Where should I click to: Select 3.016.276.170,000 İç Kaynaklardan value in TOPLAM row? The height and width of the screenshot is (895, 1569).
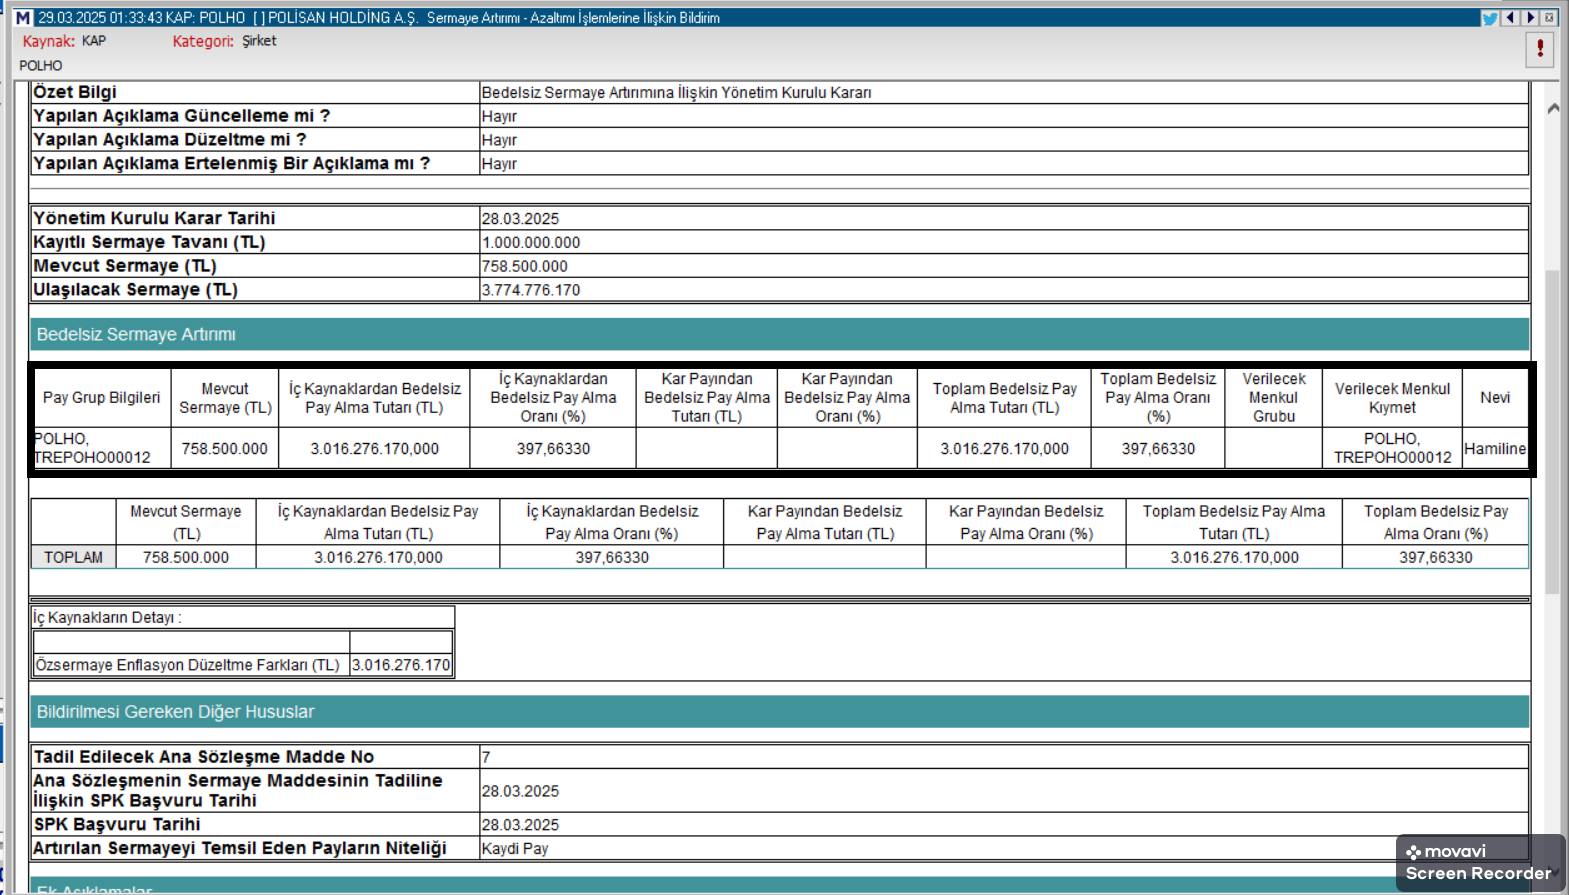pyautogui.click(x=378, y=558)
